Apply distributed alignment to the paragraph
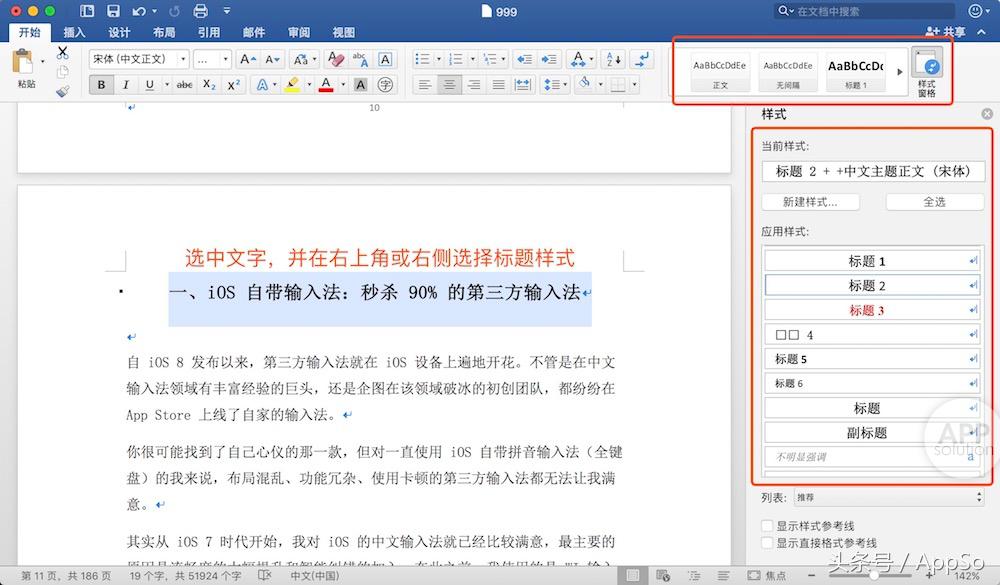The image size is (1000, 585). pyautogui.click(x=522, y=84)
